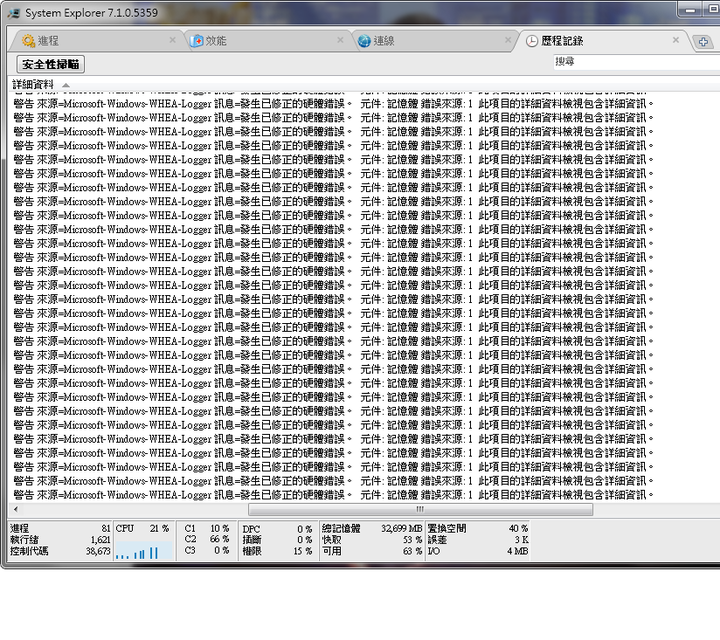Image resolution: width=720 pixels, height=640 pixels.
Task: Click the left scroll arrow
Action: click(x=16, y=509)
